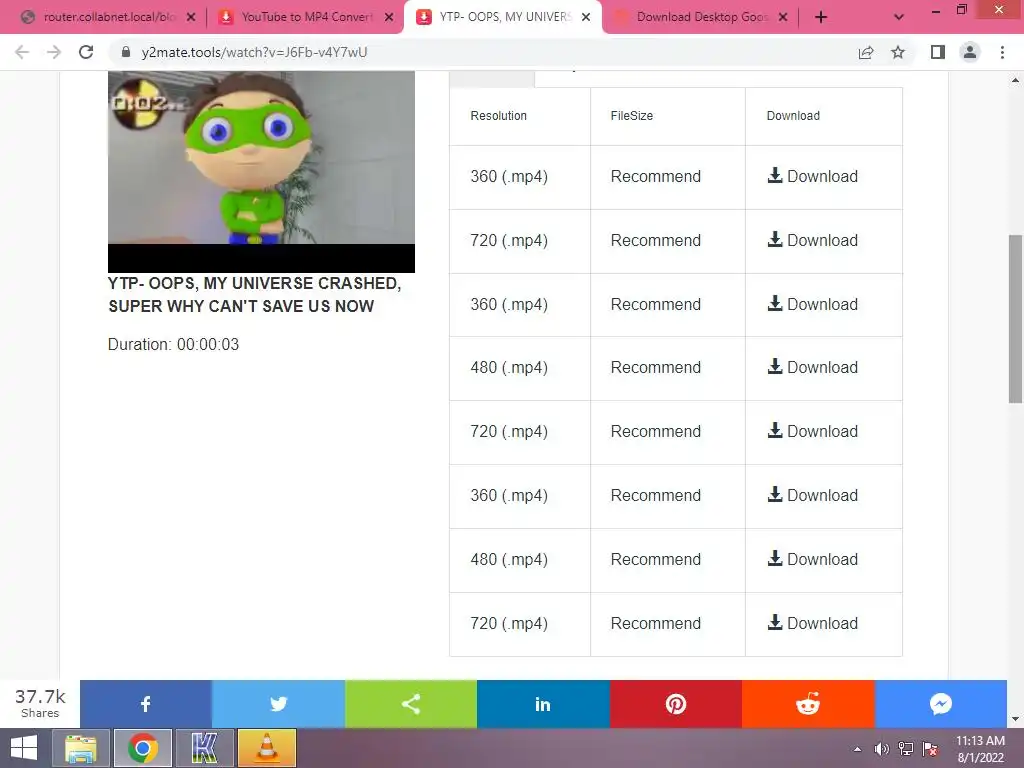Open the tab search dropdown chevron
Image resolution: width=1024 pixels, height=768 pixels.
click(x=899, y=17)
